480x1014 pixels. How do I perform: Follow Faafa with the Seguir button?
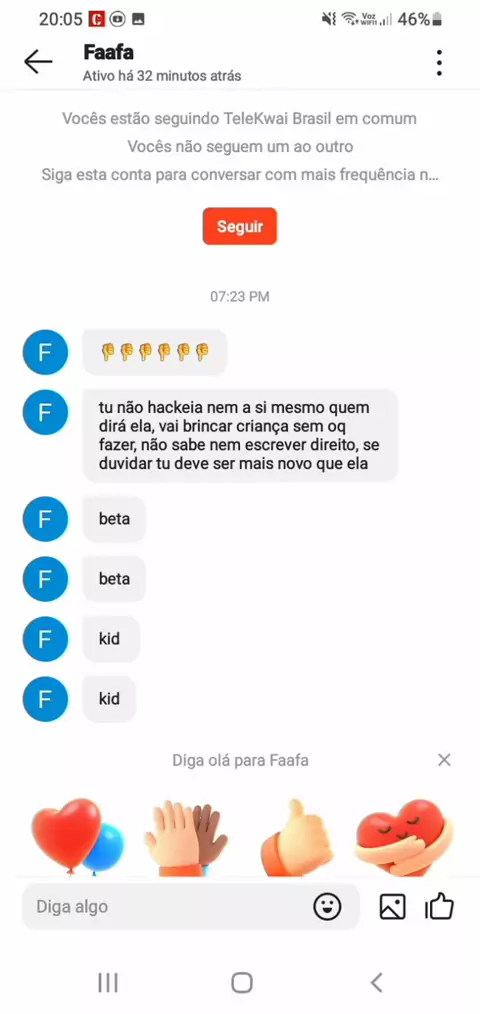click(x=239, y=226)
